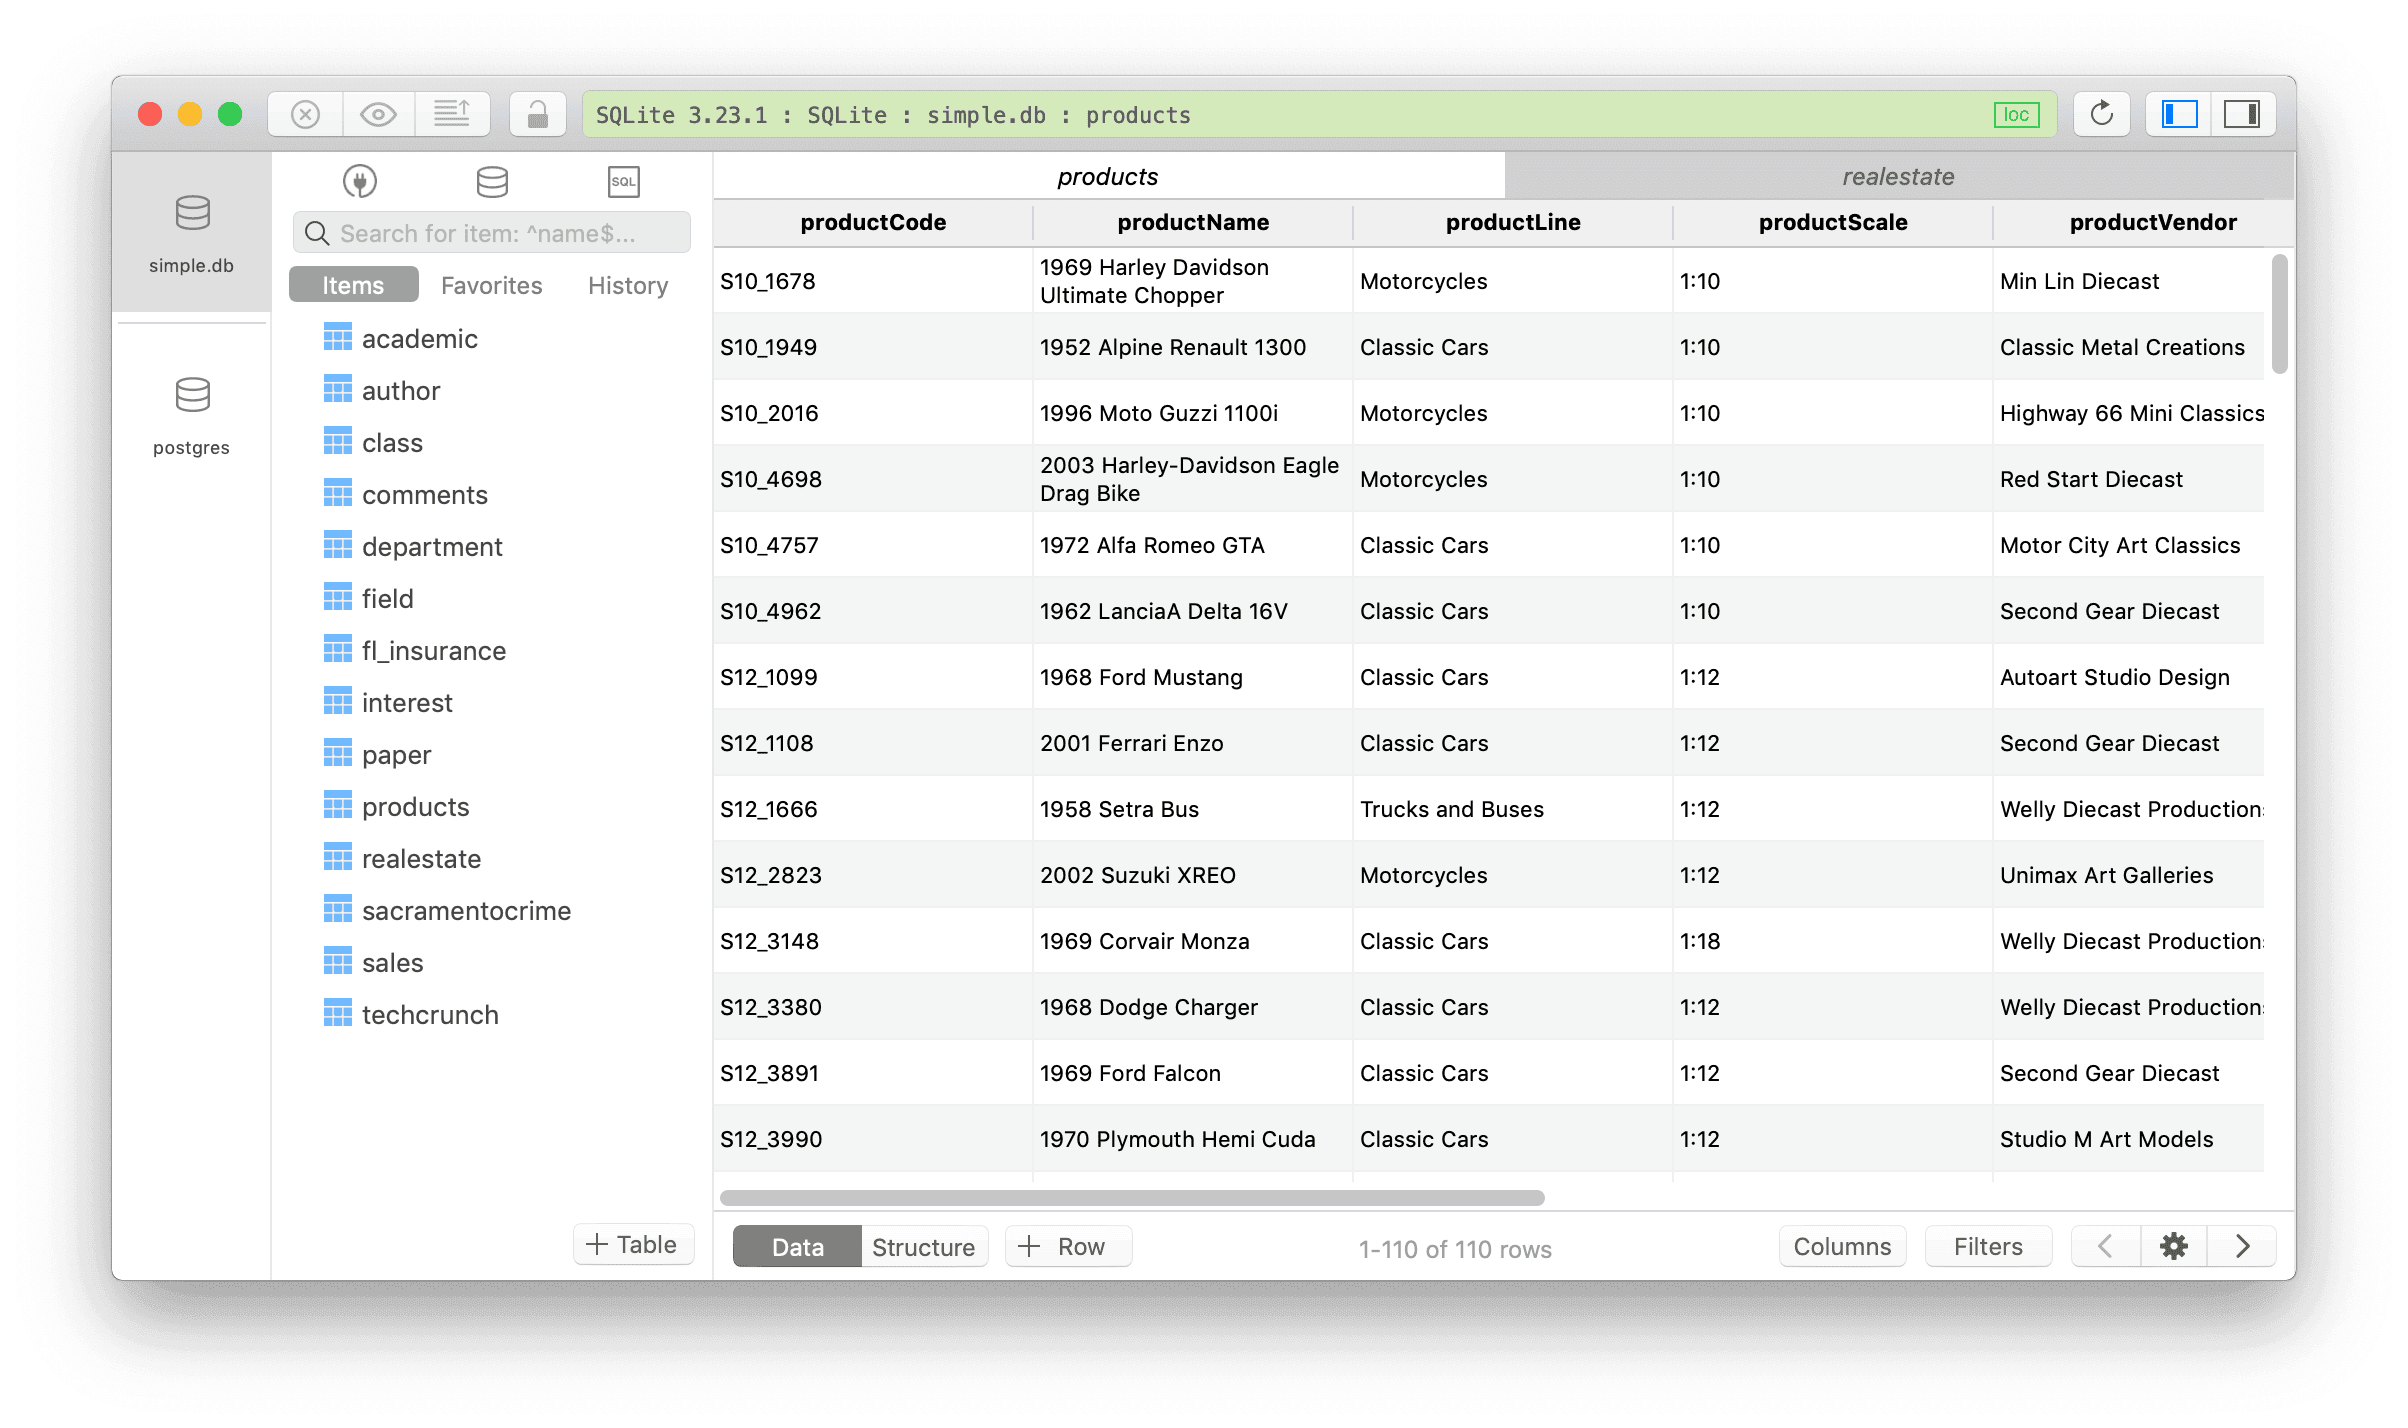
Task: Click the 1-110 of 110 rows status
Action: [x=1455, y=1249]
